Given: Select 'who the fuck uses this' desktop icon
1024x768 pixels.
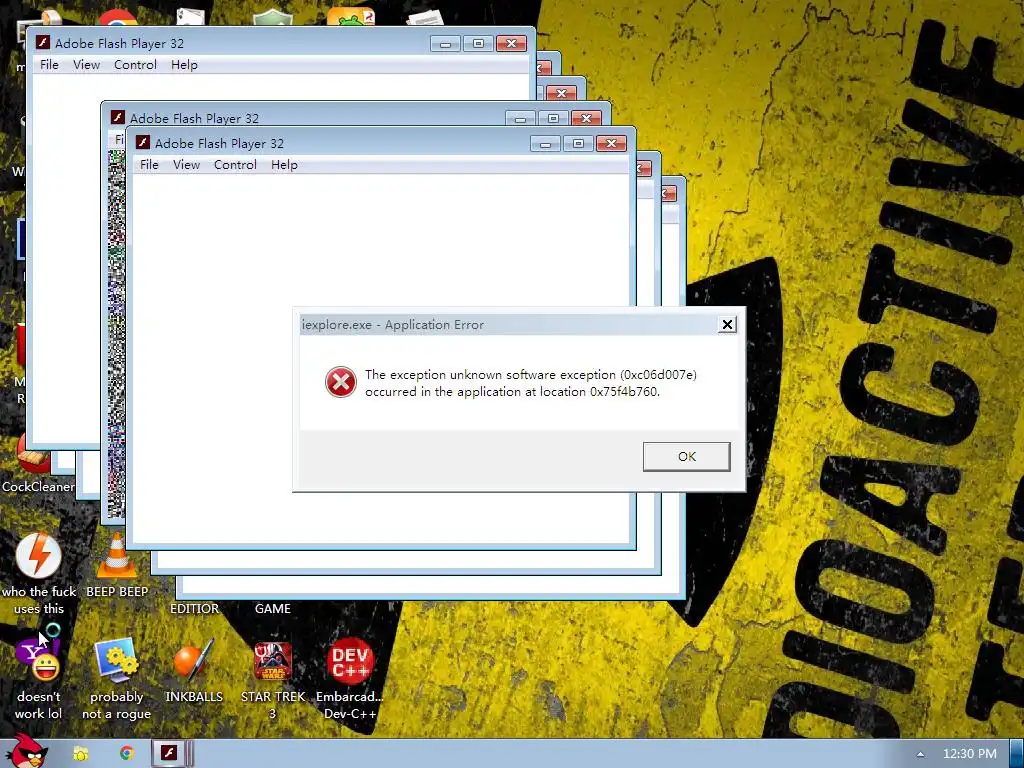Looking at the screenshot, I should [x=39, y=556].
